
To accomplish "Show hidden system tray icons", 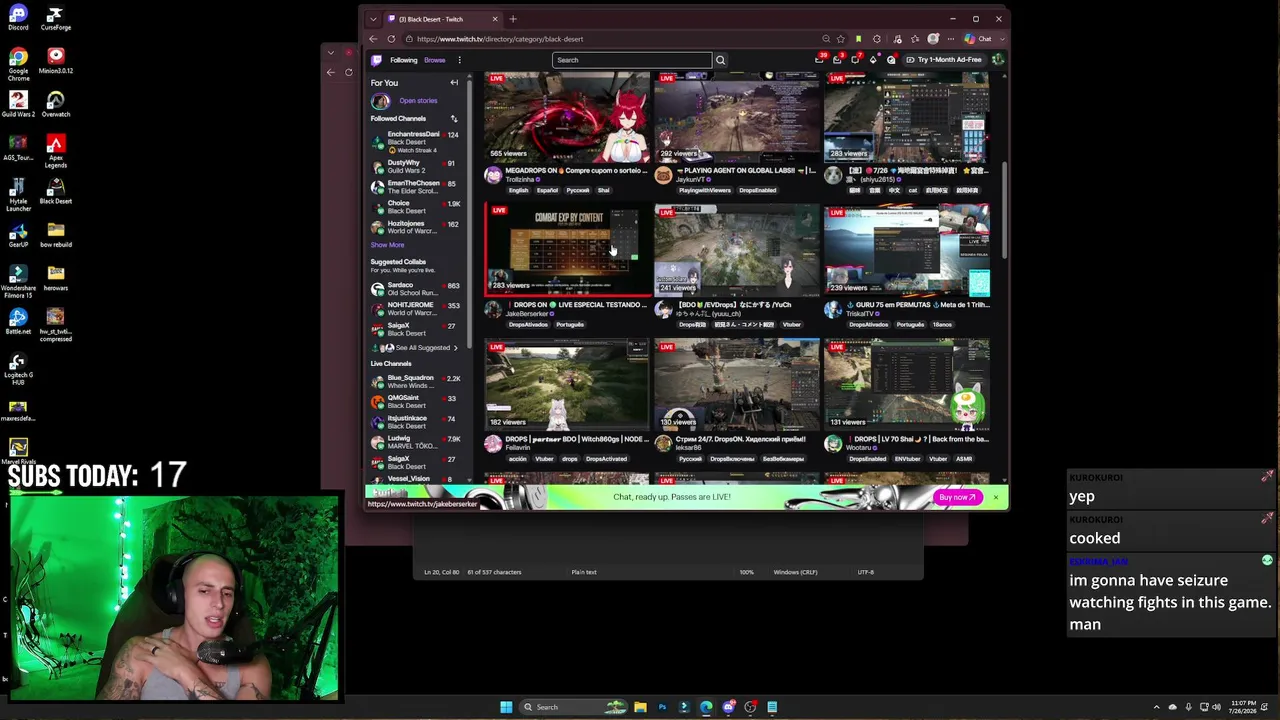I will pyautogui.click(x=1157, y=707).
